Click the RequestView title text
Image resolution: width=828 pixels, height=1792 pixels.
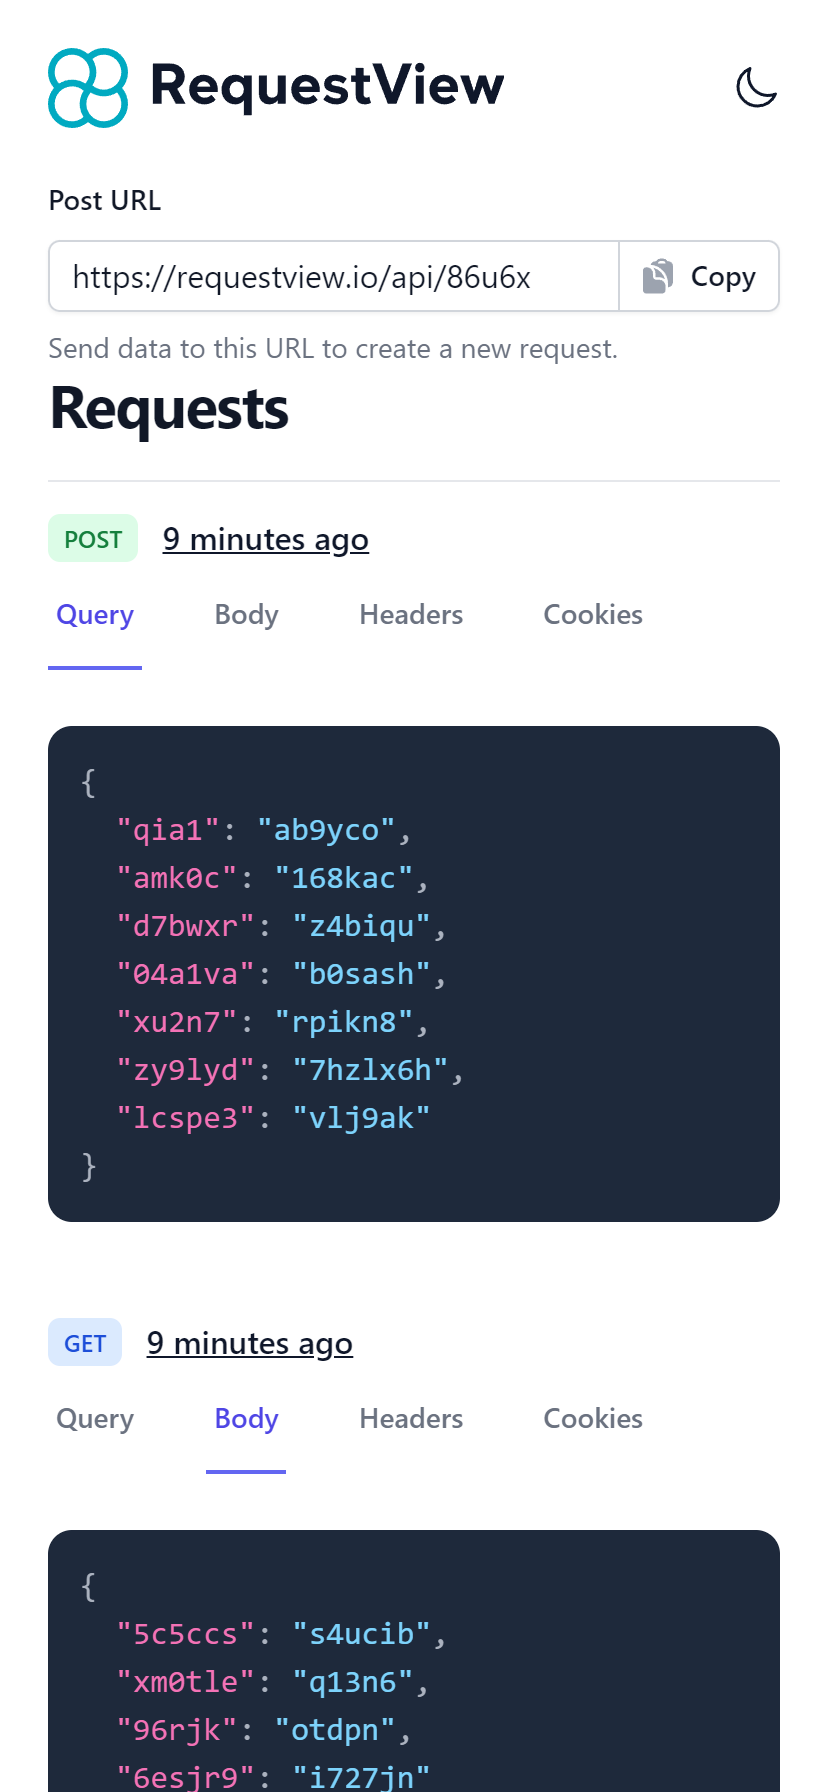pos(327,86)
